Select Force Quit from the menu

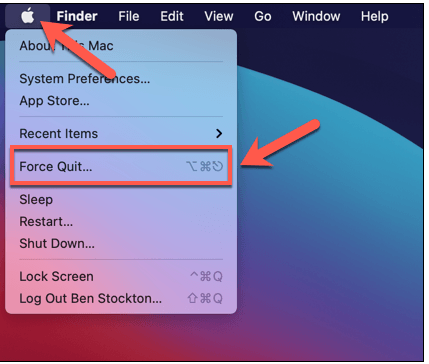tap(121, 166)
